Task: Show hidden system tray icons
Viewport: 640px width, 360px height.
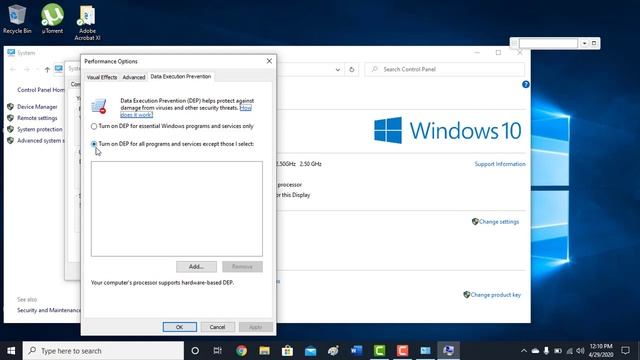Action: 524,351
